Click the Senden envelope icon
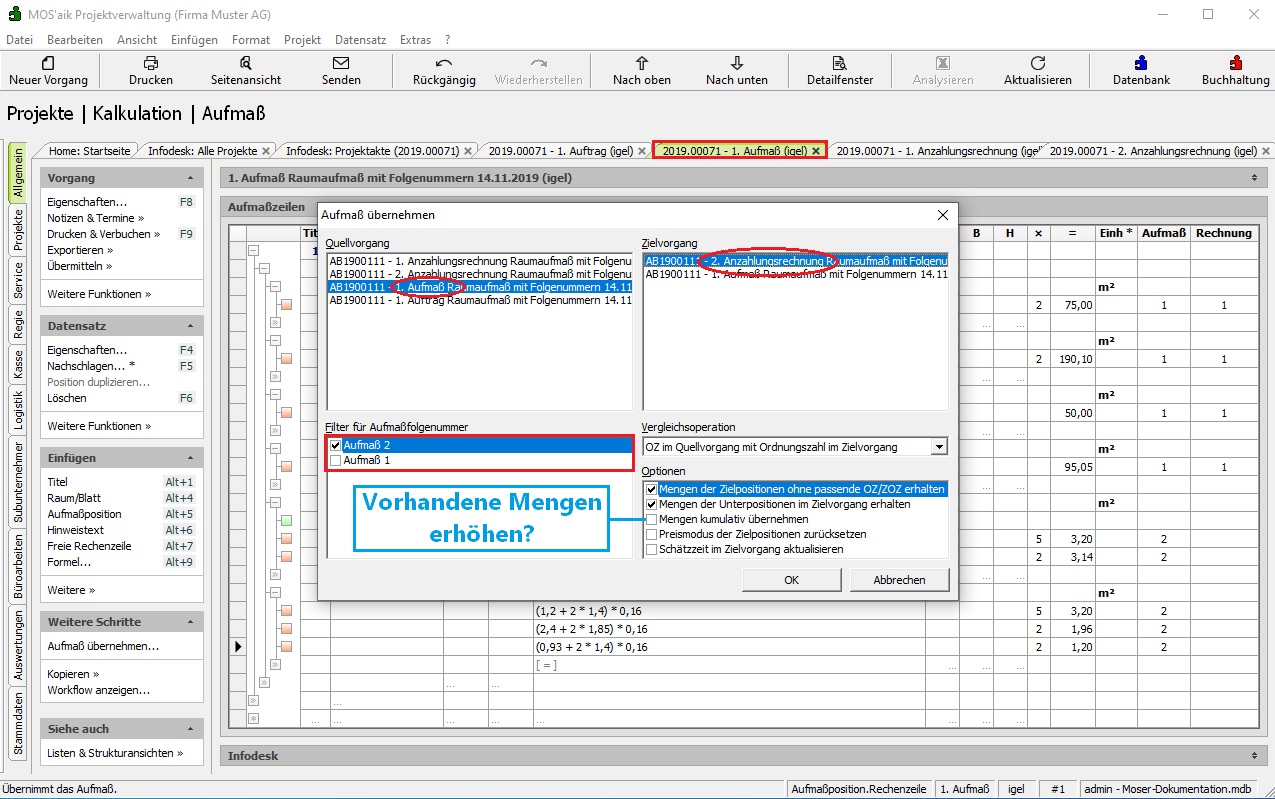1275x799 pixels. pyautogui.click(x=341, y=63)
